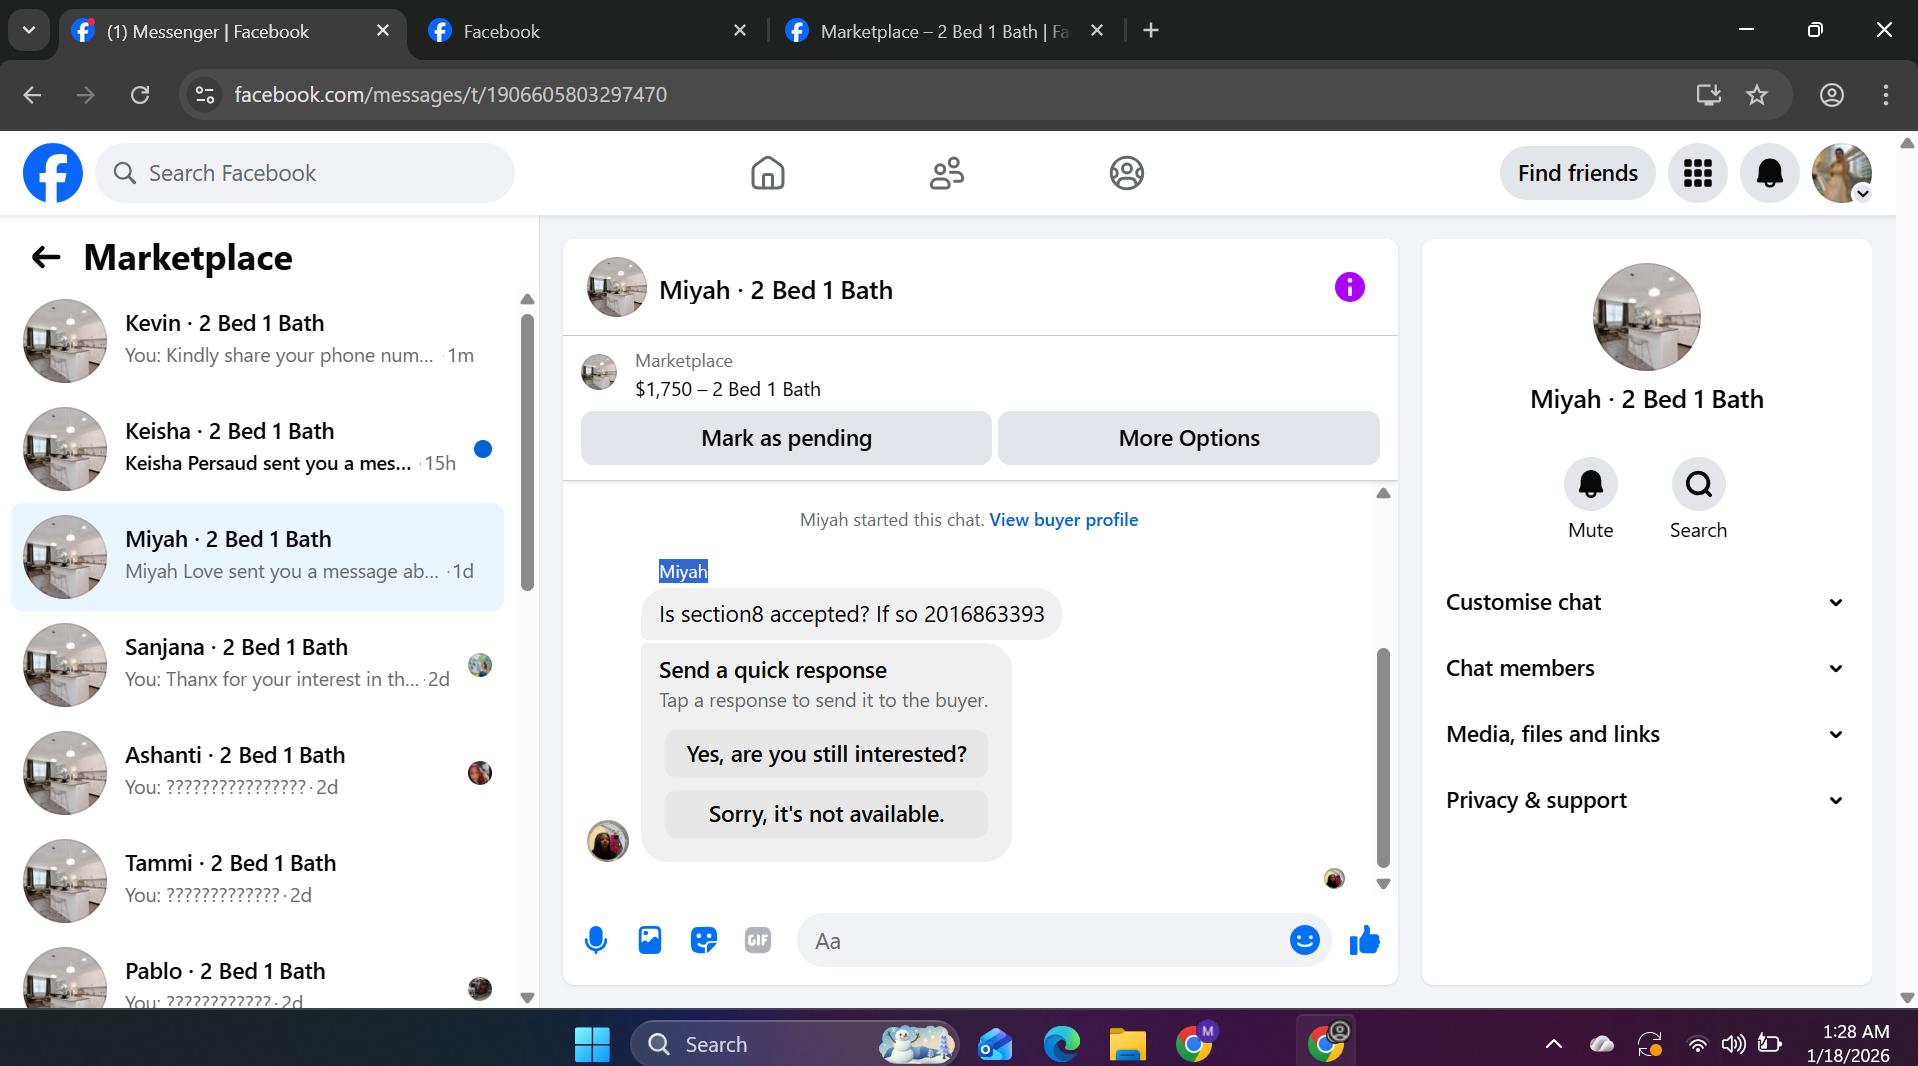Open the tab search dropdown arrow
The image size is (1918, 1066).
click(29, 31)
